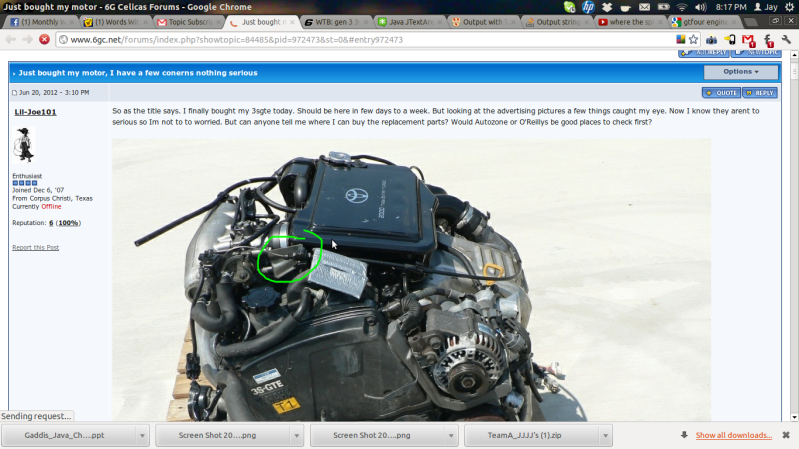This screenshot has height=449, width=799.
Task: Click the post icon beside Jun 20, 2012 date
Action: click(14, 93)
